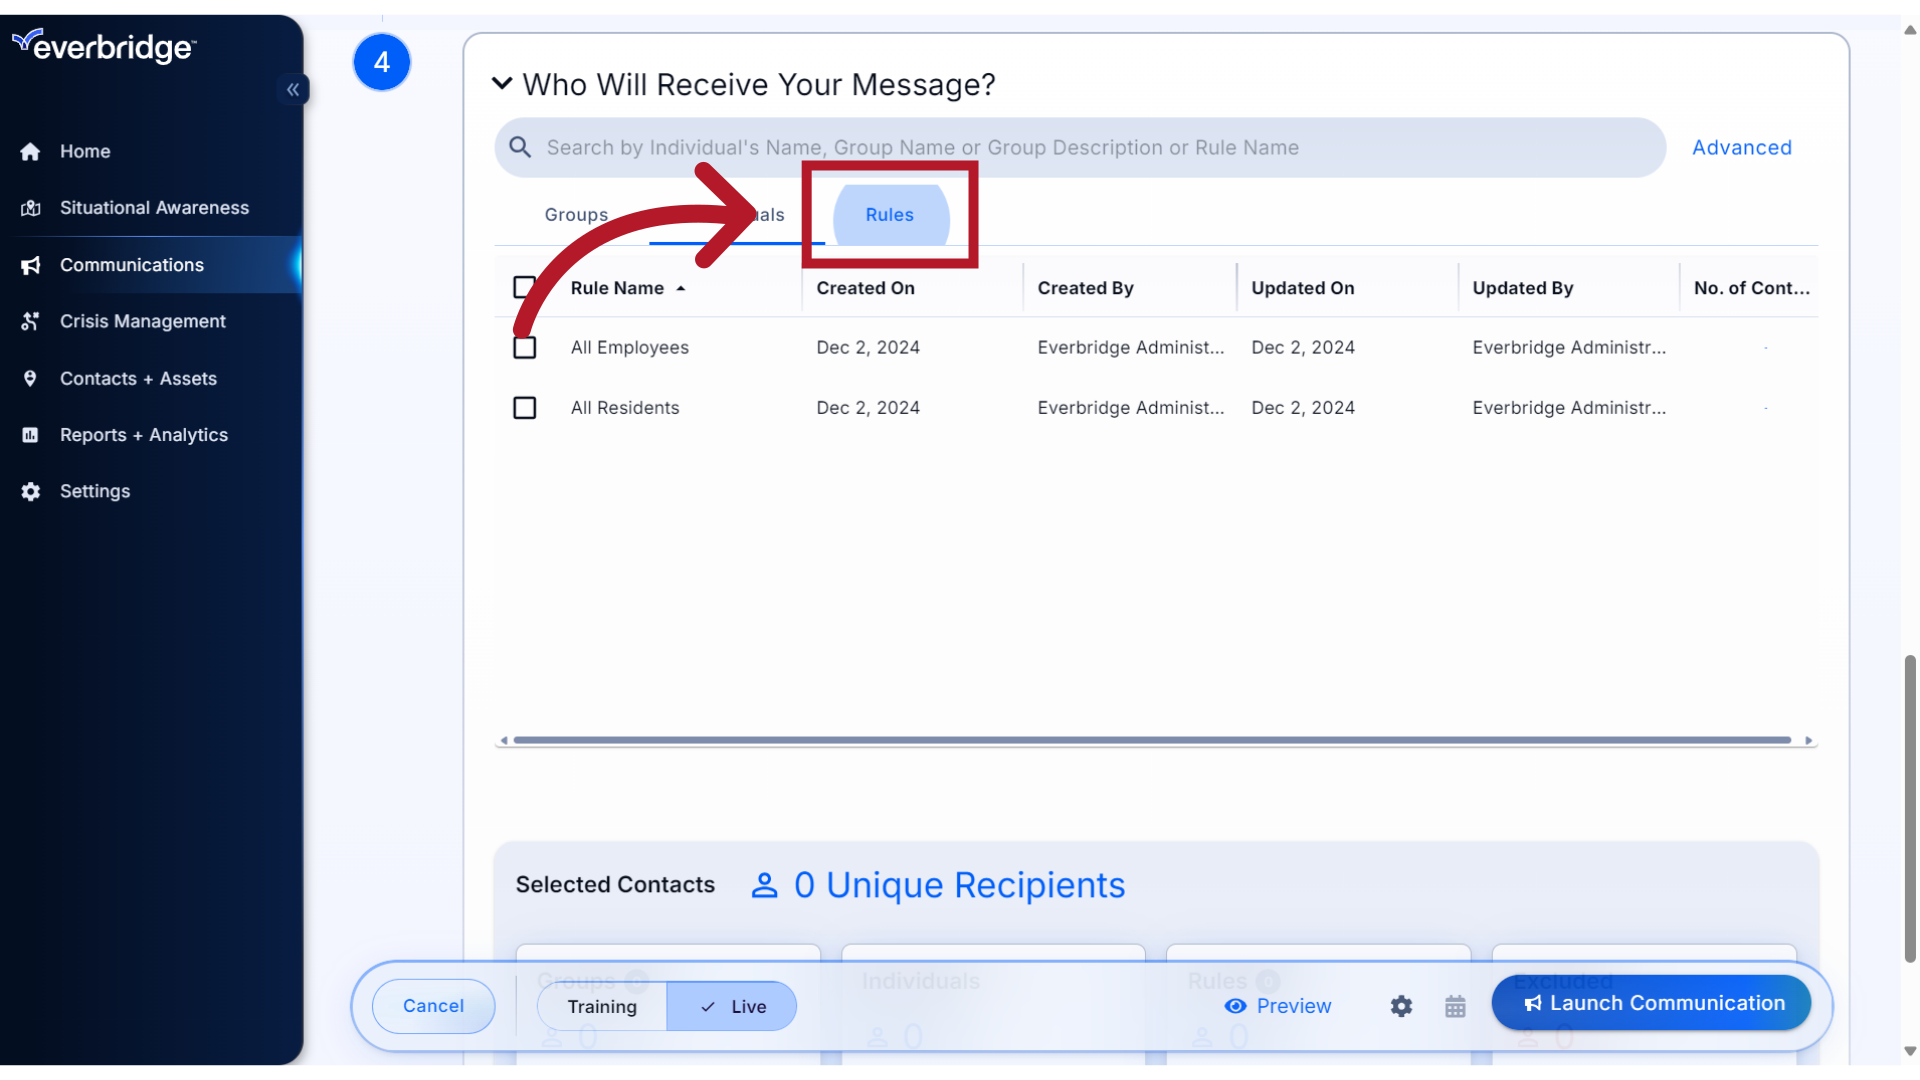Open Situational Awareness in the sidebar
The width and height of the screenshot is (1920, 1080).
coord(154,207)
